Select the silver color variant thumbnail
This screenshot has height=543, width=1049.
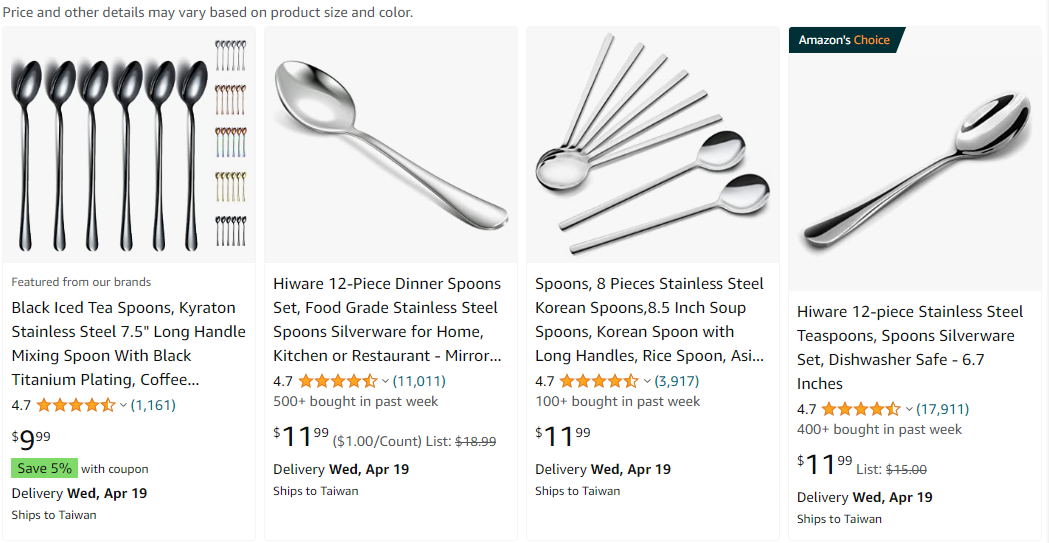(x=230, y=56)
